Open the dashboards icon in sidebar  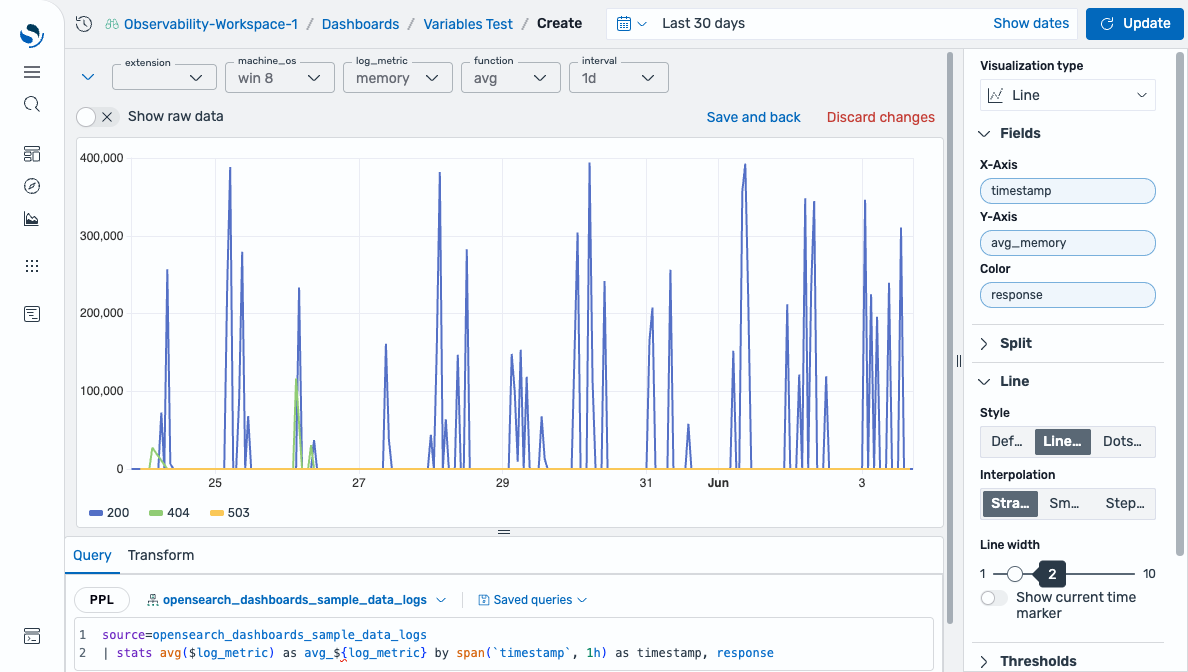point(32,154)
